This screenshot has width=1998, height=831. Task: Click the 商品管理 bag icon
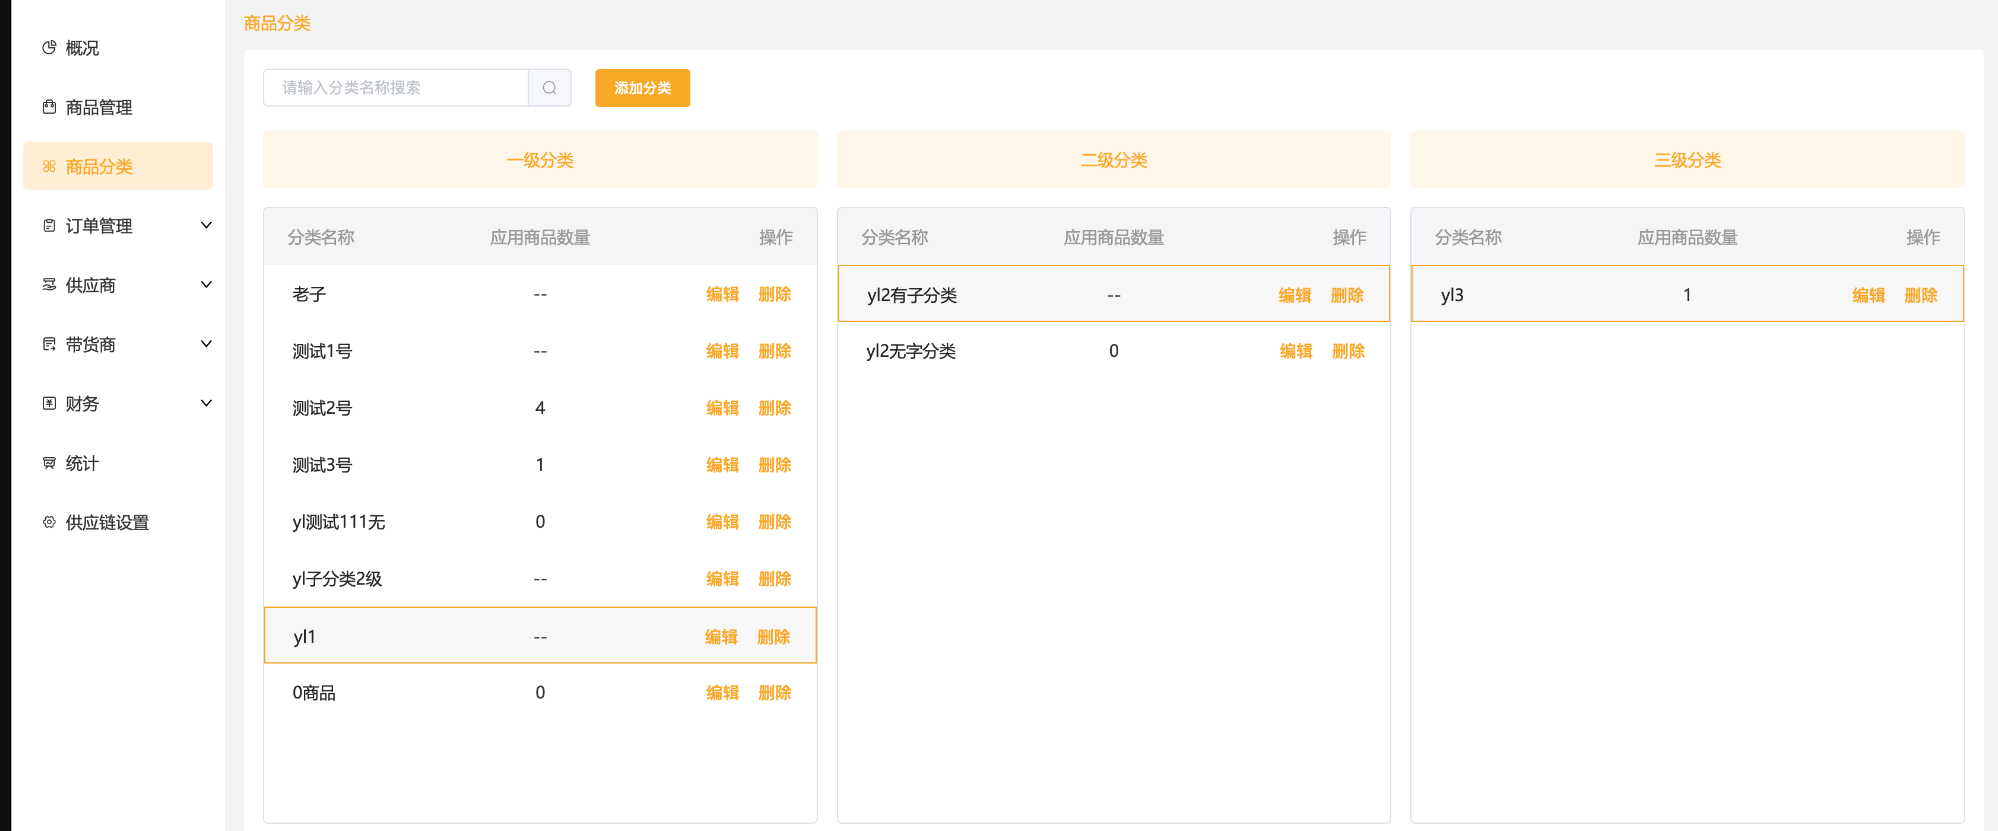(x=49, y=107)
